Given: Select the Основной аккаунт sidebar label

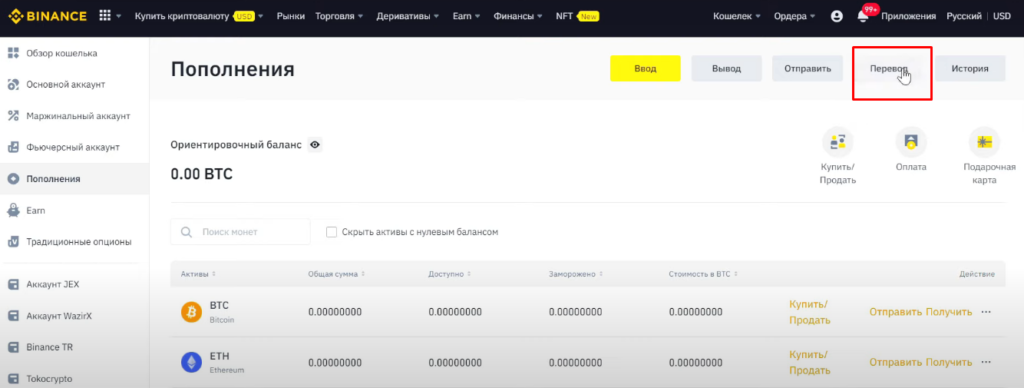Looking at the screenshot, I should click(65, 84).
